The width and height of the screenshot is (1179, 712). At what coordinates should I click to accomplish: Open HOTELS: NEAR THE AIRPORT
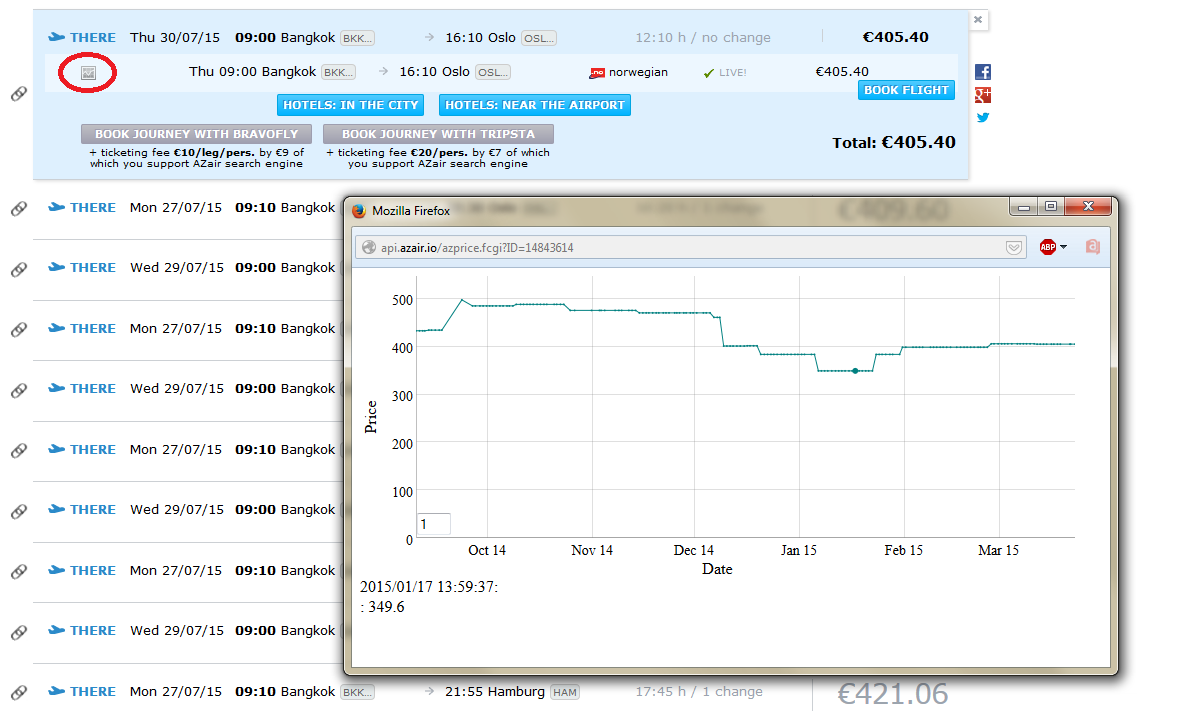point(535,105)
